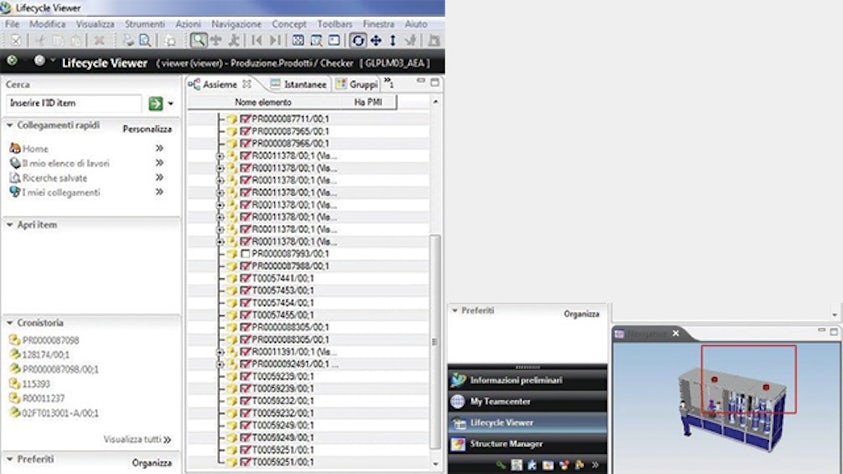Uncheck the T00057454/00;1 checkbox
Viewport: 843px width, 474px height.
(x=246, y=303)
